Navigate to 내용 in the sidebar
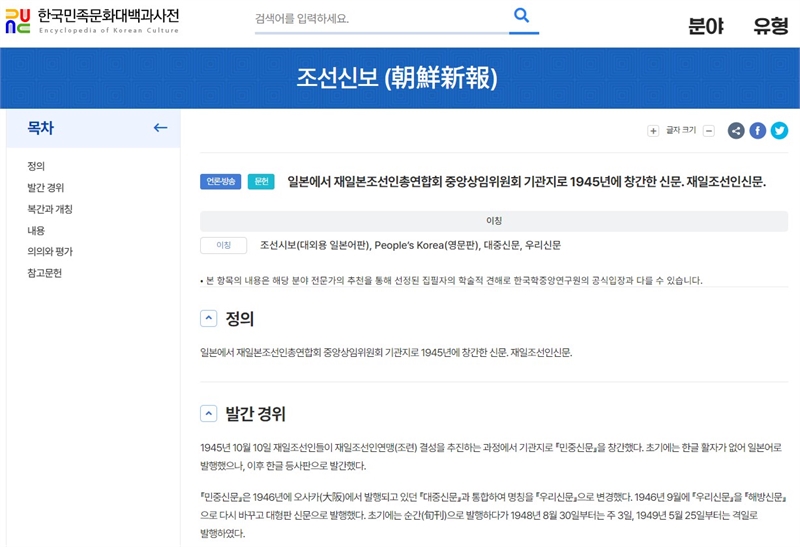 pos(36,230)
